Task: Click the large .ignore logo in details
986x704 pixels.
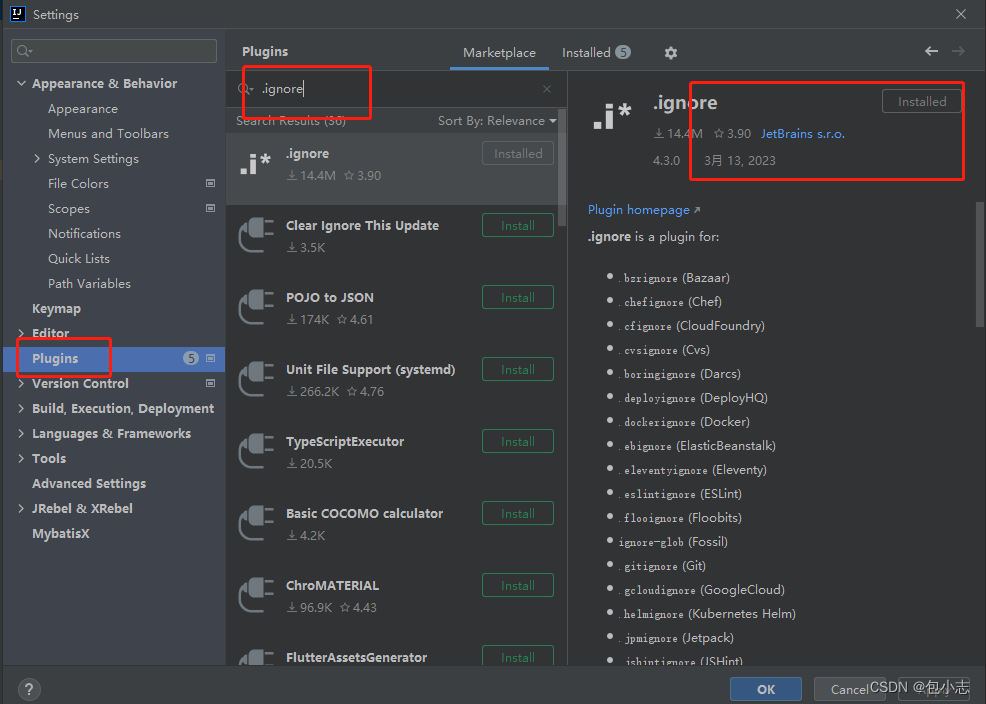Action: pyautogui.click(x=612, y=117)
